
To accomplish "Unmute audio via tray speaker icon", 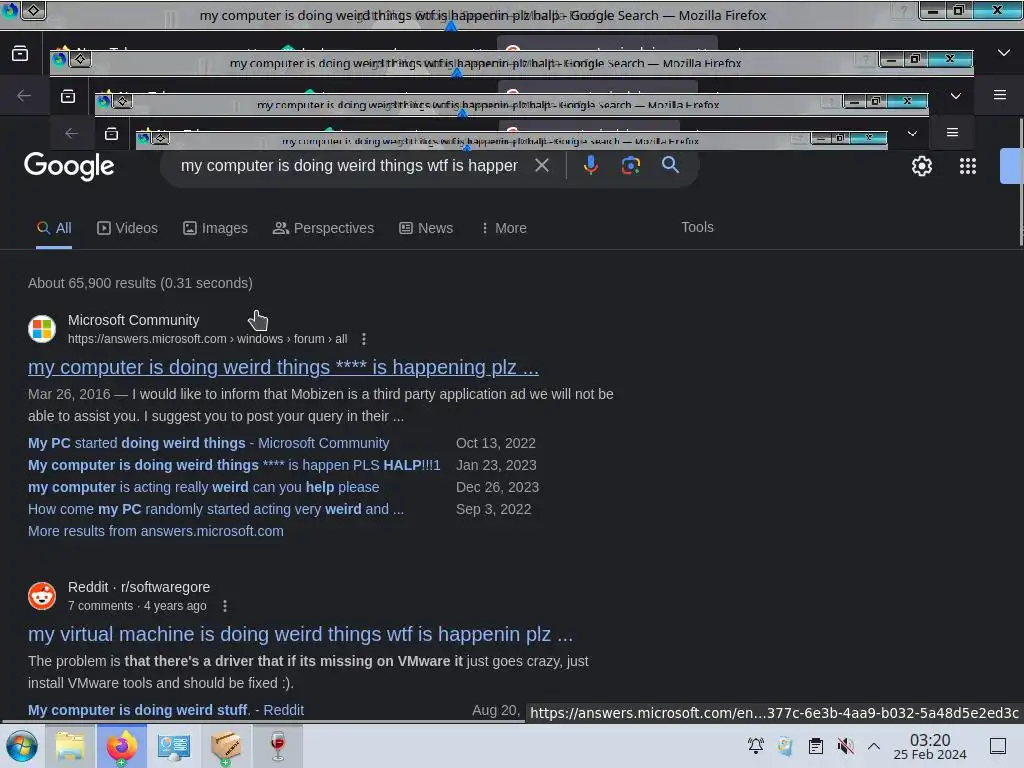I will tap(845, 746).
